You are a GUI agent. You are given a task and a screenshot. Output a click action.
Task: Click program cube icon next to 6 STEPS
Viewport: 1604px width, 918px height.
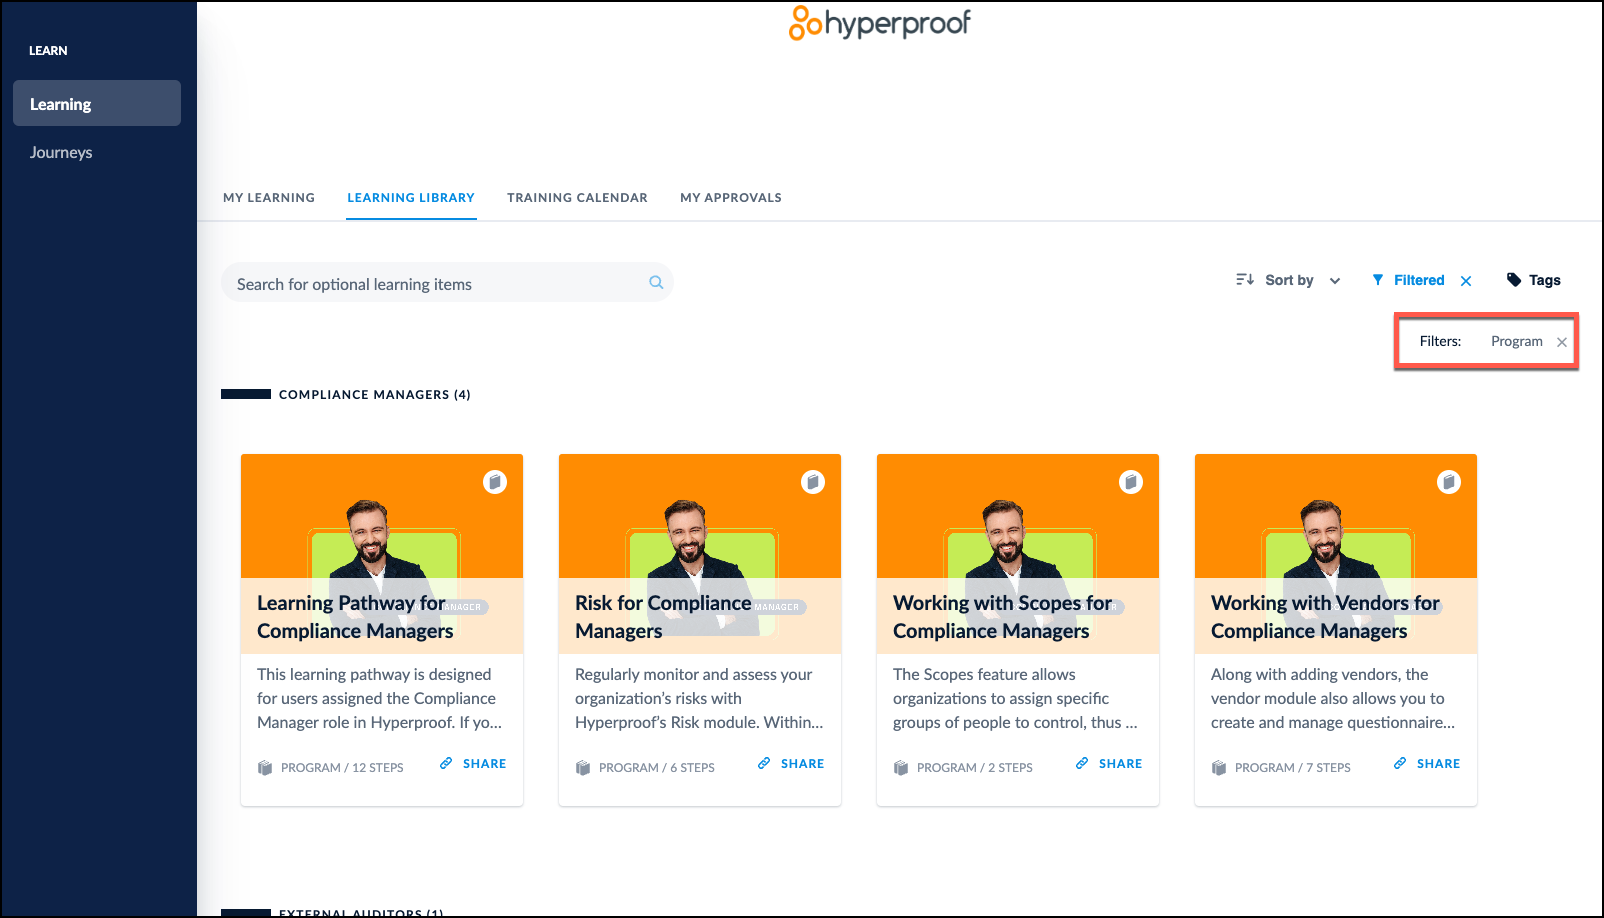(x=583, y=768)
